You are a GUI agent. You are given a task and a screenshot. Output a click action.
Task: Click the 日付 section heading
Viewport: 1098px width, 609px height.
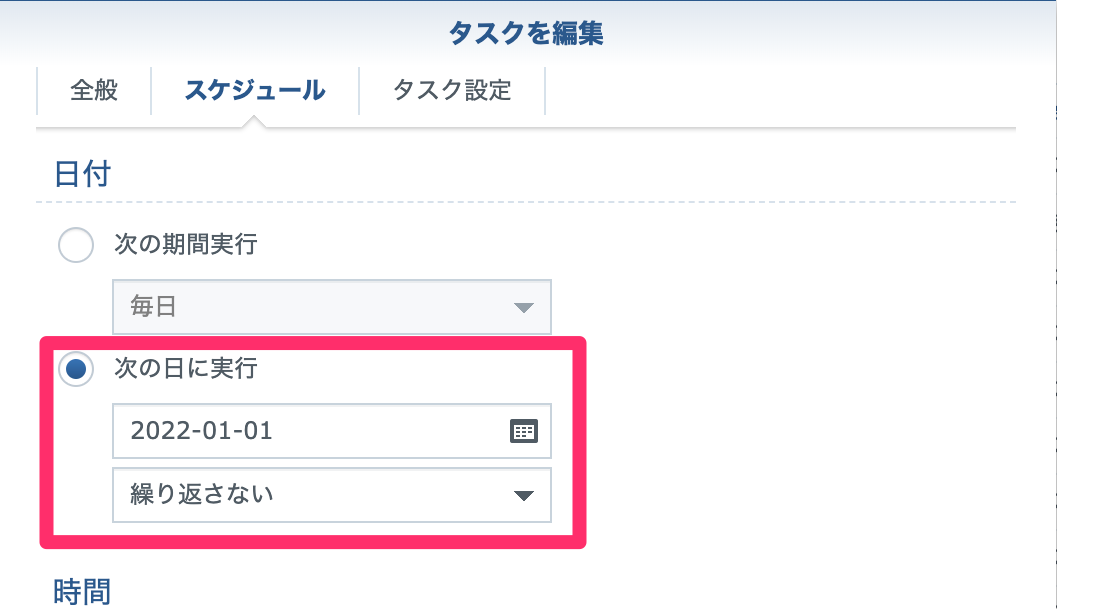click(82, 174)
